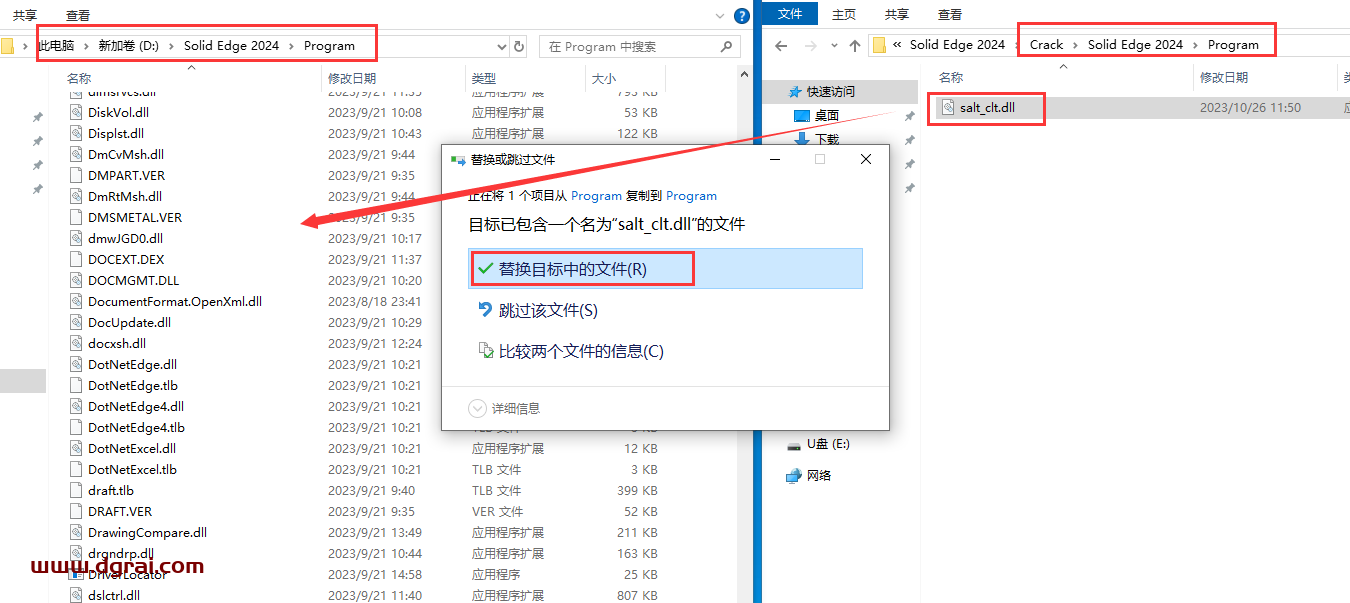This screenshot has width=1350, height=603.
Task: Select DmRtMsh.dll in the left file list
Action: [x=125, y=196]
